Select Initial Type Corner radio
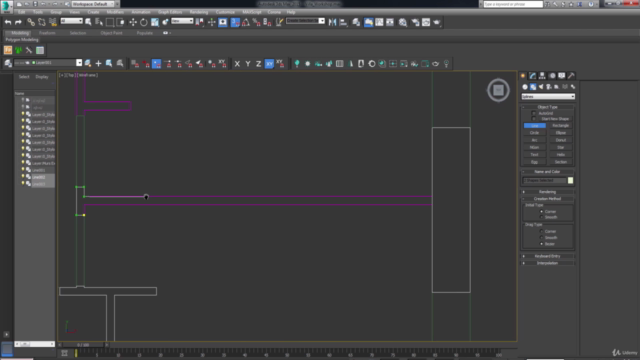 pyautogui.click(x=542, y=211)
